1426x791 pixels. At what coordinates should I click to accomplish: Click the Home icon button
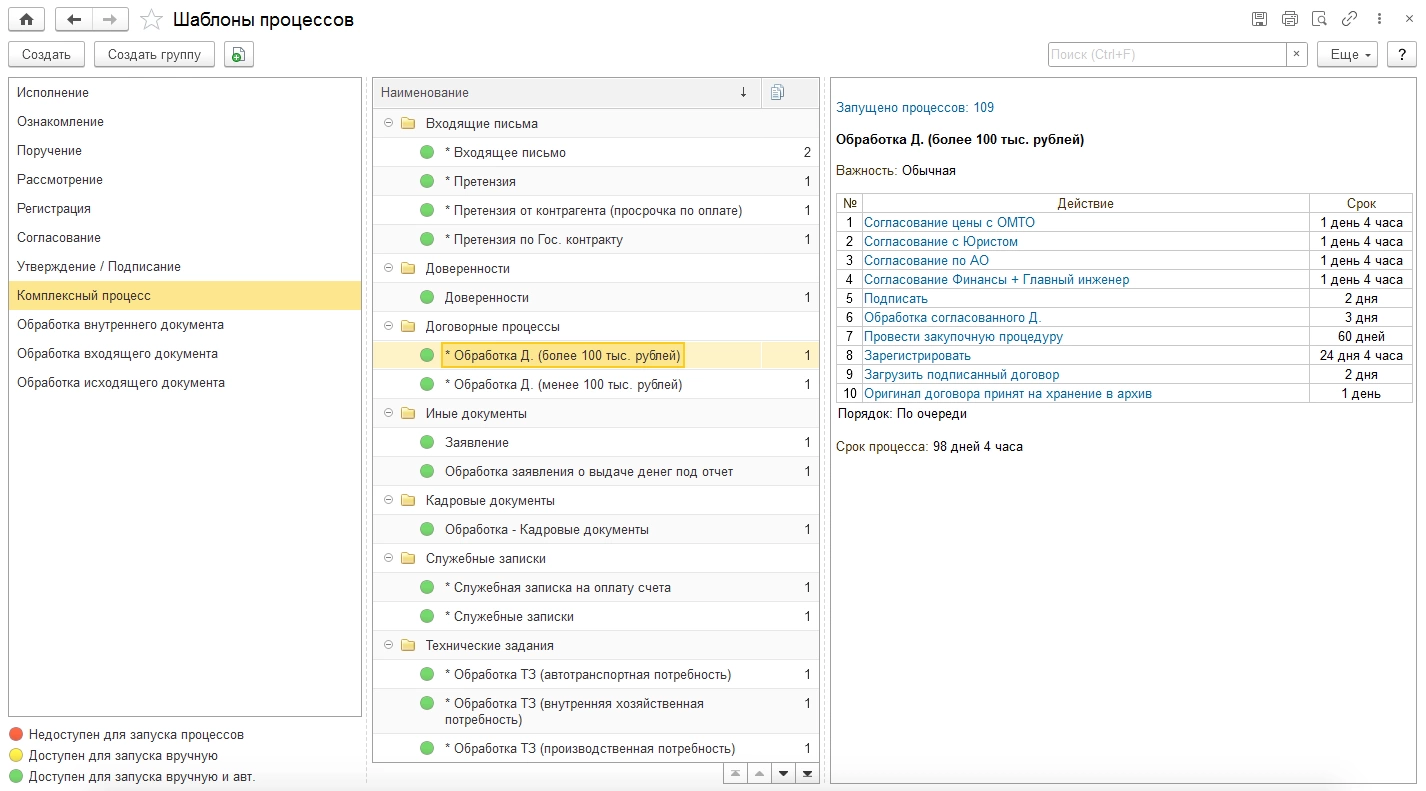pos(27,19)
